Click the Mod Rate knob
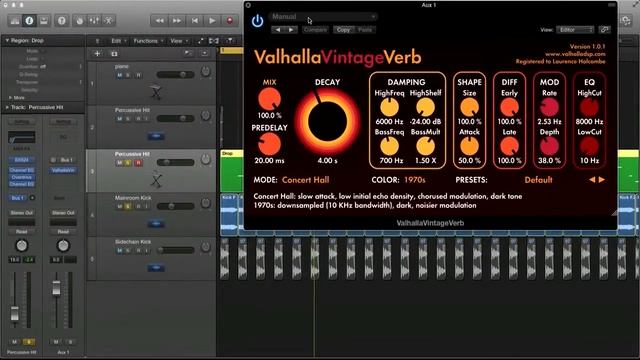Viewport: 640px width, 360px height. click(549, 107)
